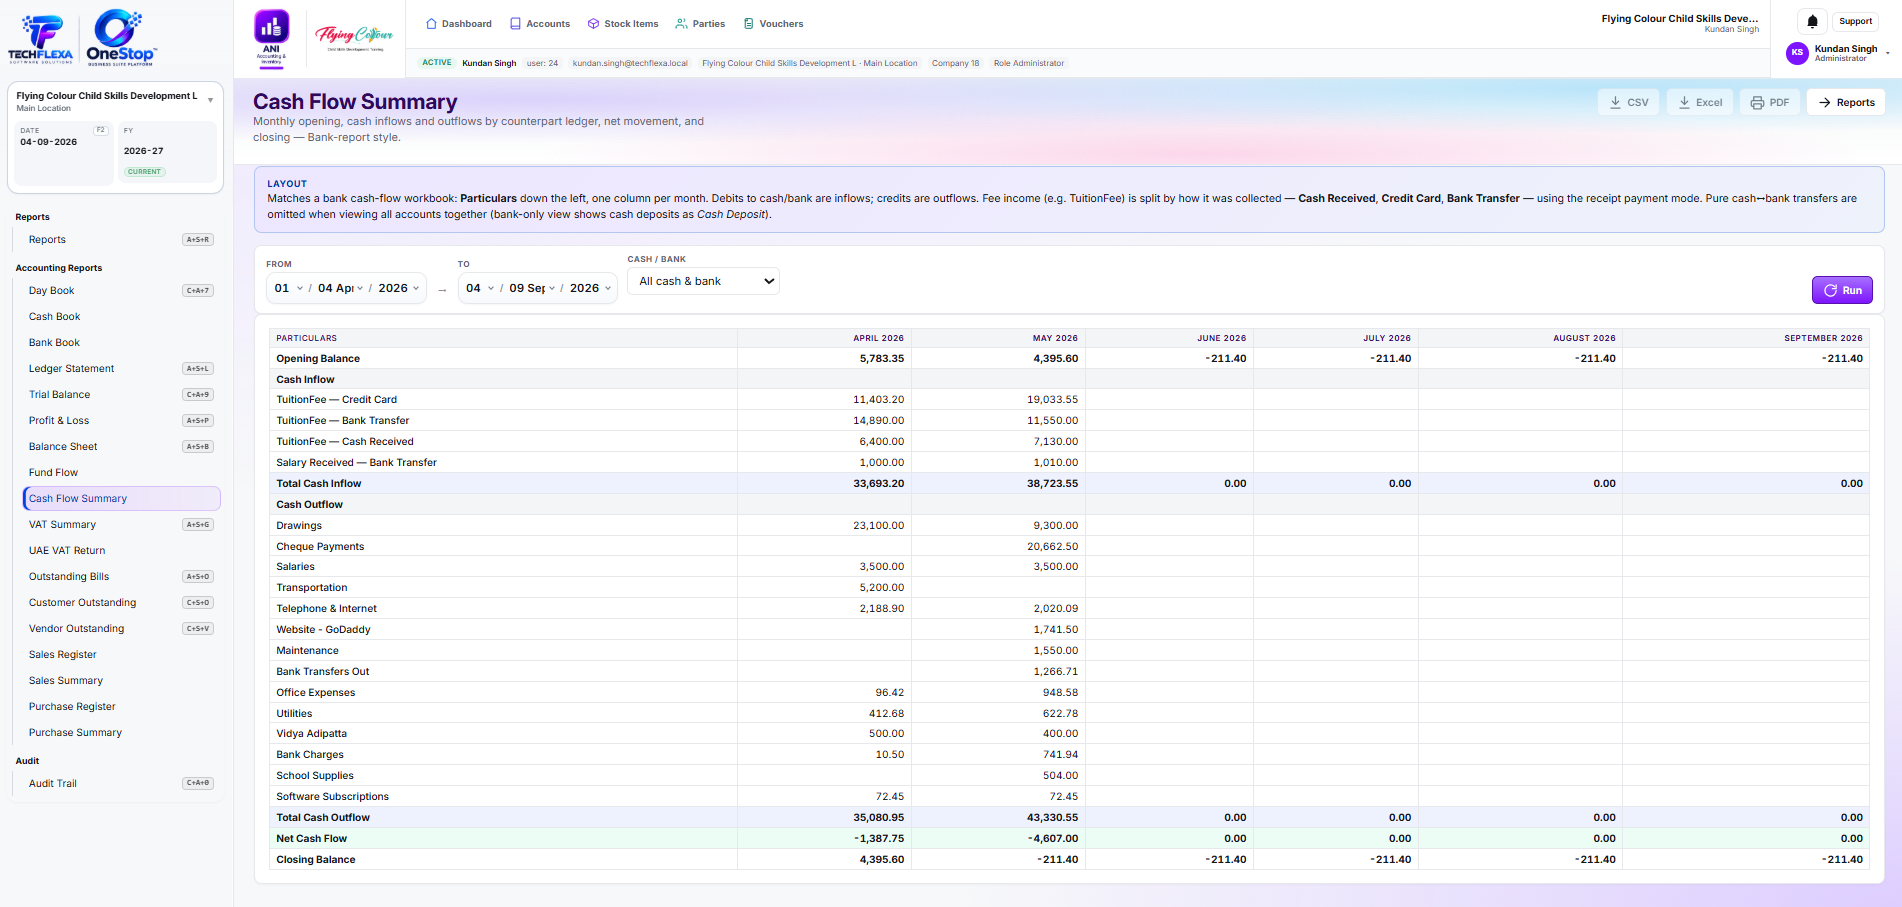Click the KS user avatar
The image size is (1902, 907).
tap(1797, 53)
